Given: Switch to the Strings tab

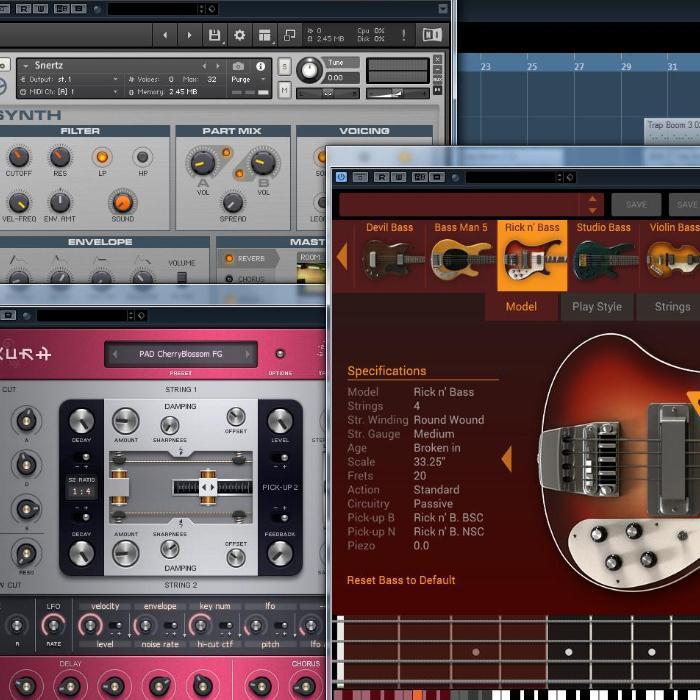Looking at the screenshot, I should (x=671, y=307).
